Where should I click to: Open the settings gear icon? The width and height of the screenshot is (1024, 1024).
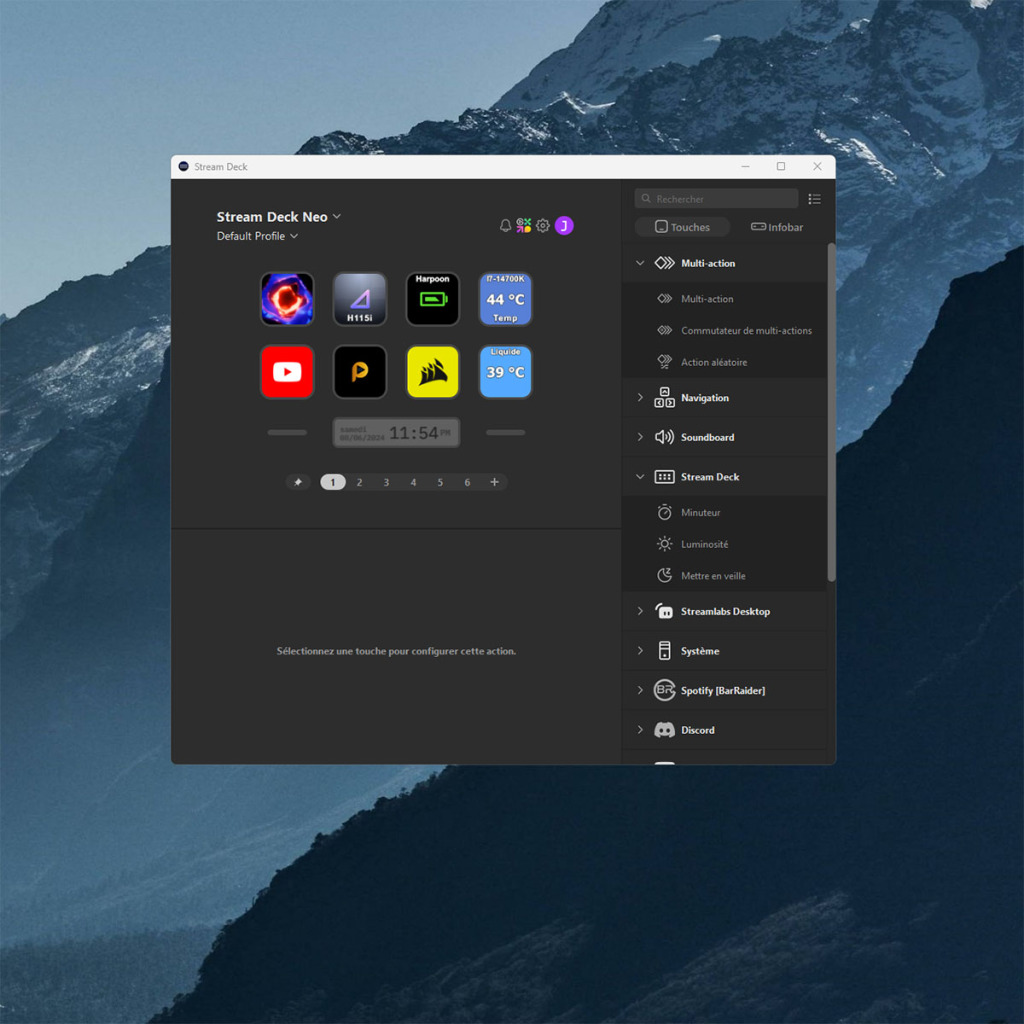tap(543, 226)
